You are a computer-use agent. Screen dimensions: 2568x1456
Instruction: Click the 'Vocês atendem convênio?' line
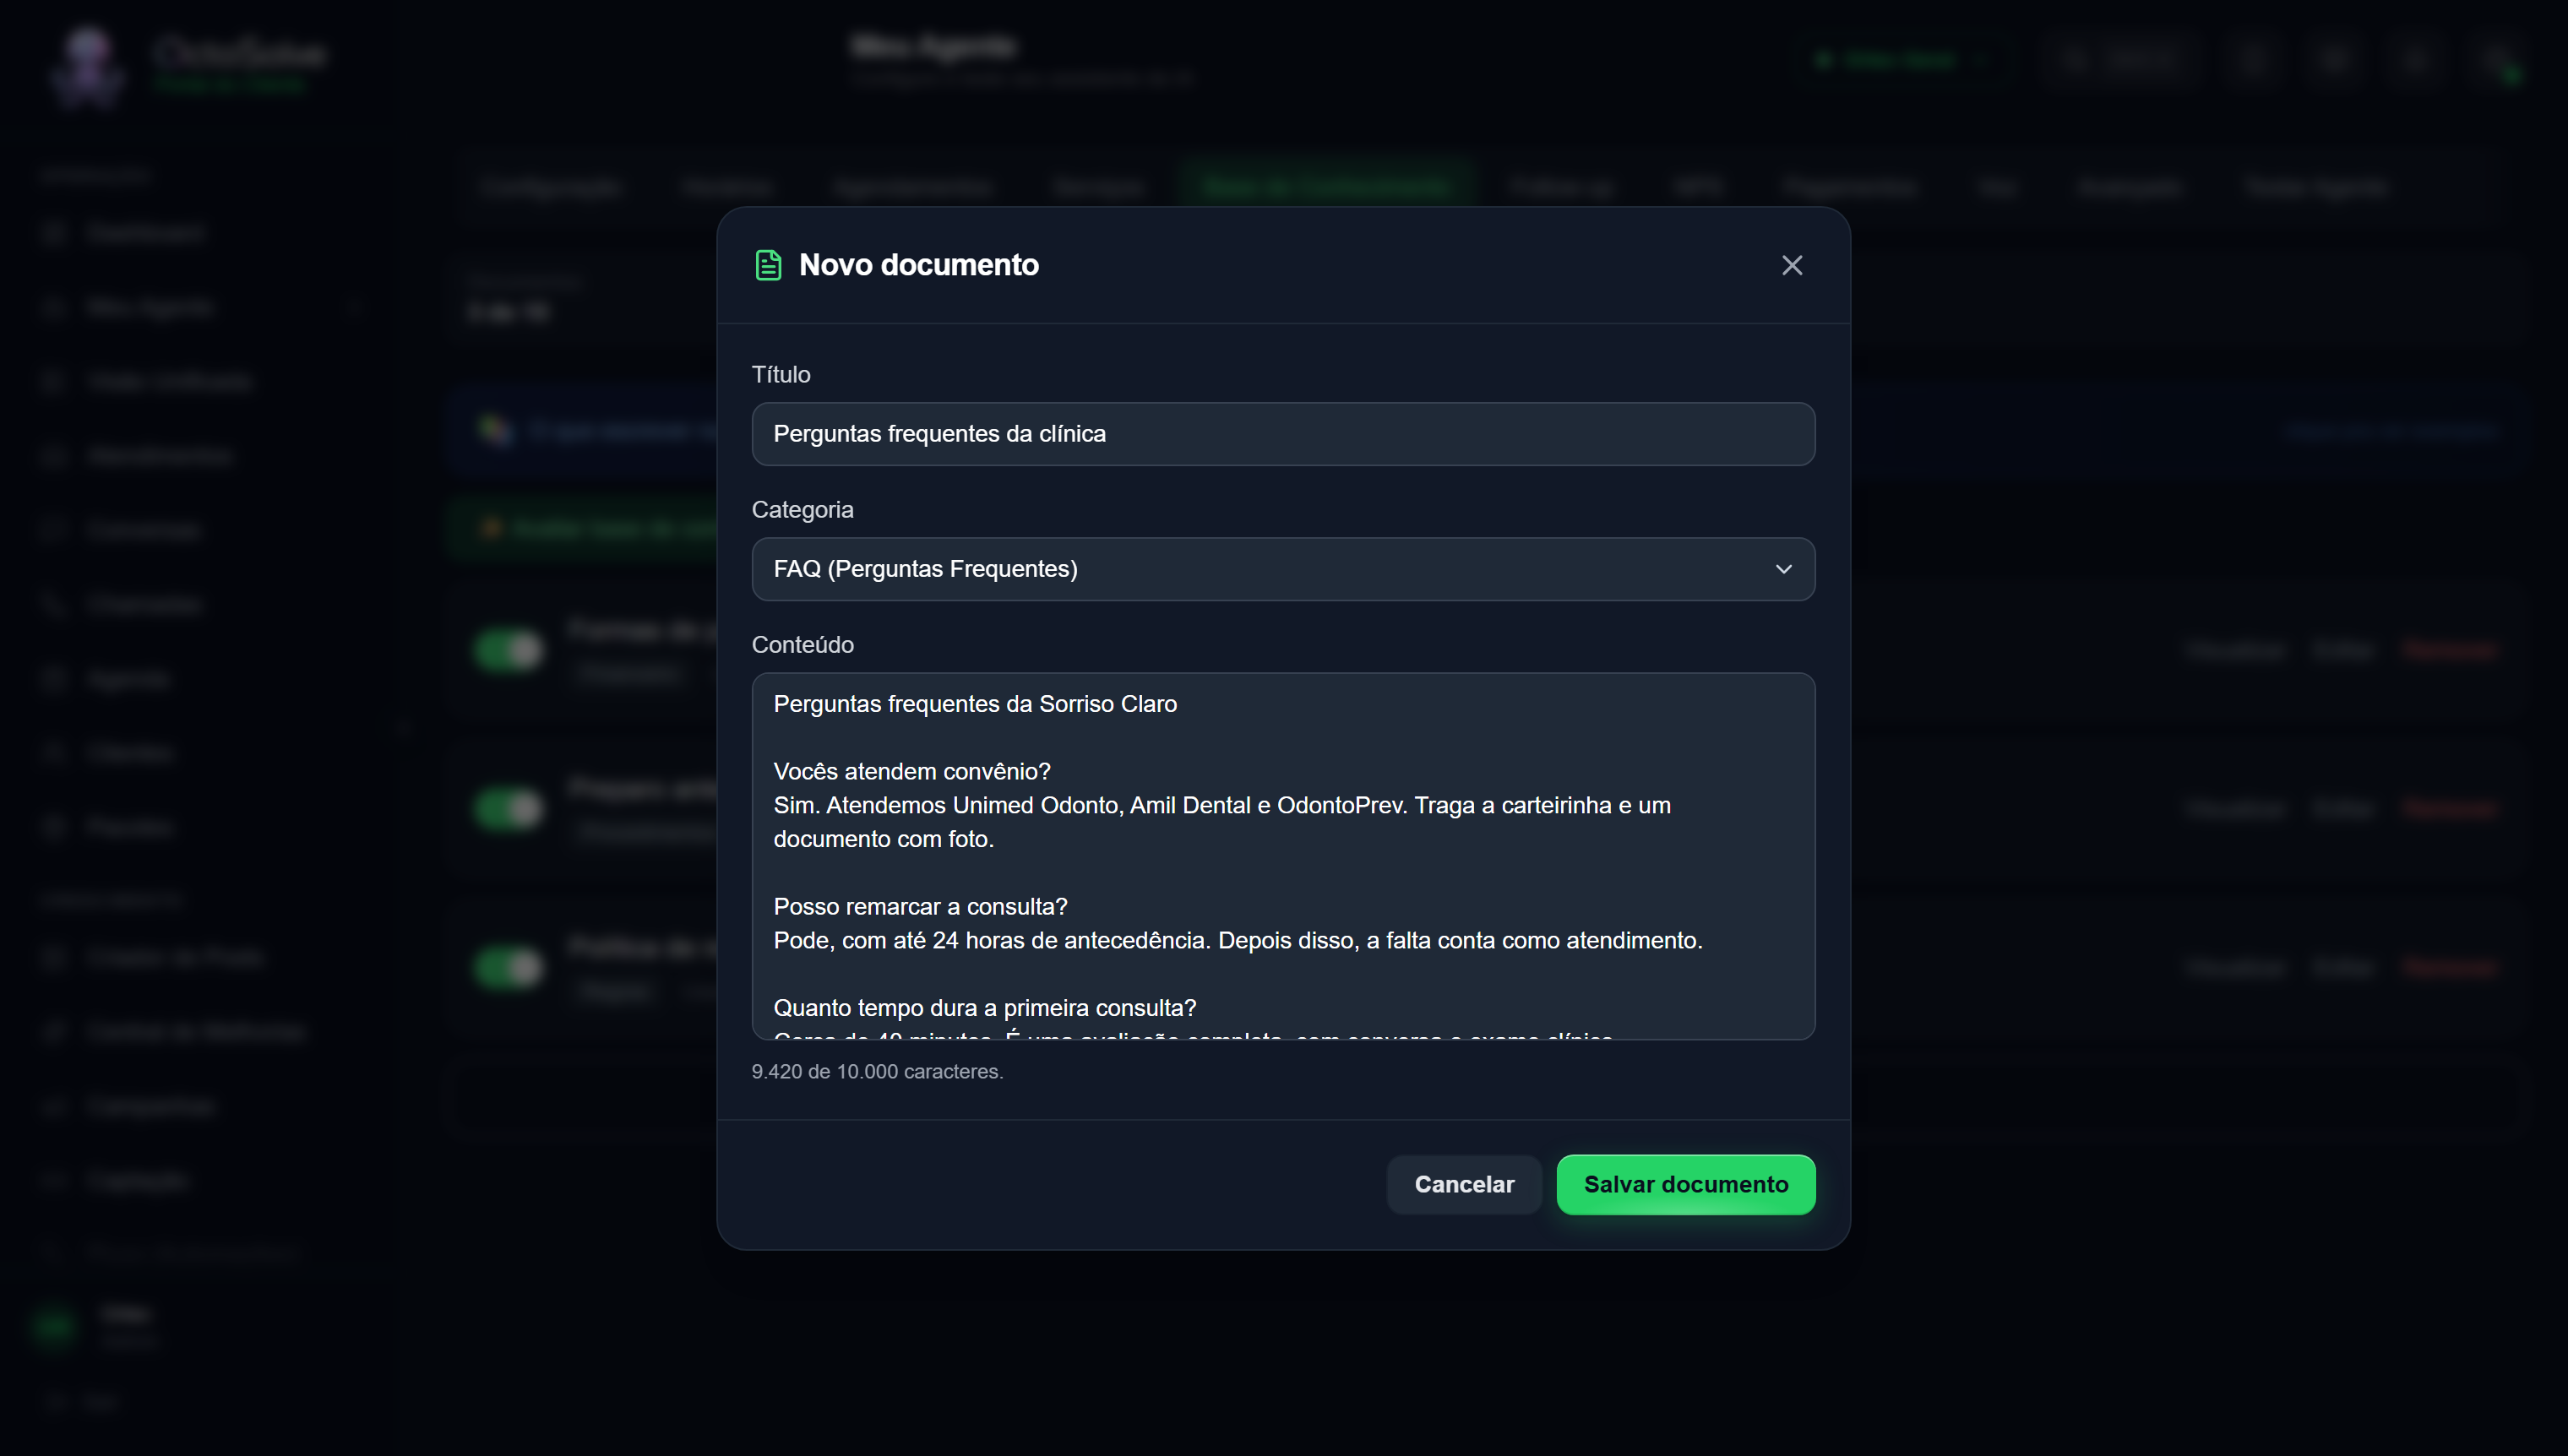coord(912,771)
